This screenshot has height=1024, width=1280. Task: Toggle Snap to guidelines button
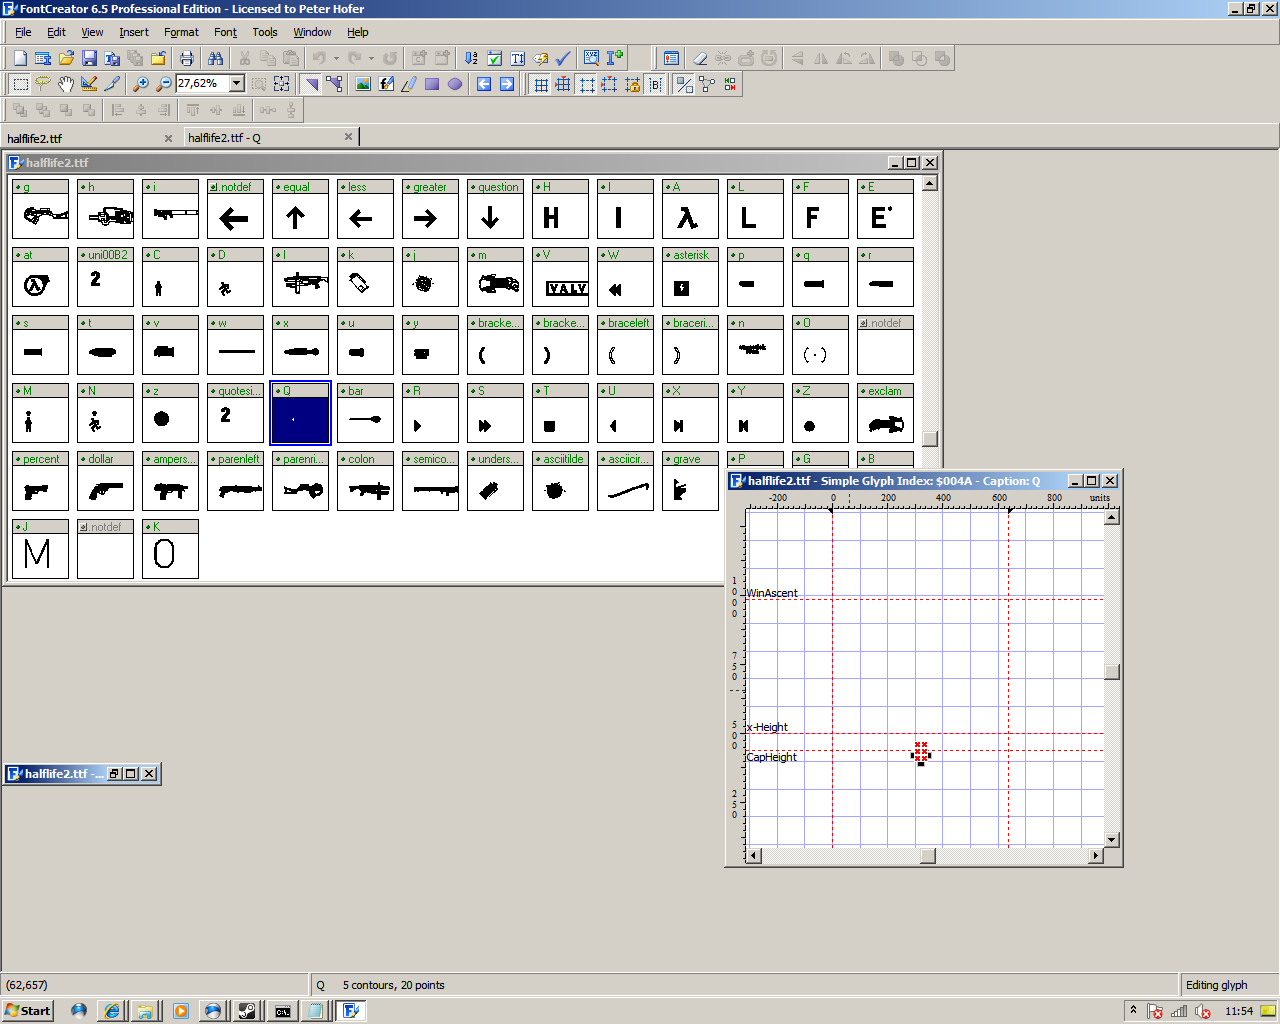609,84
